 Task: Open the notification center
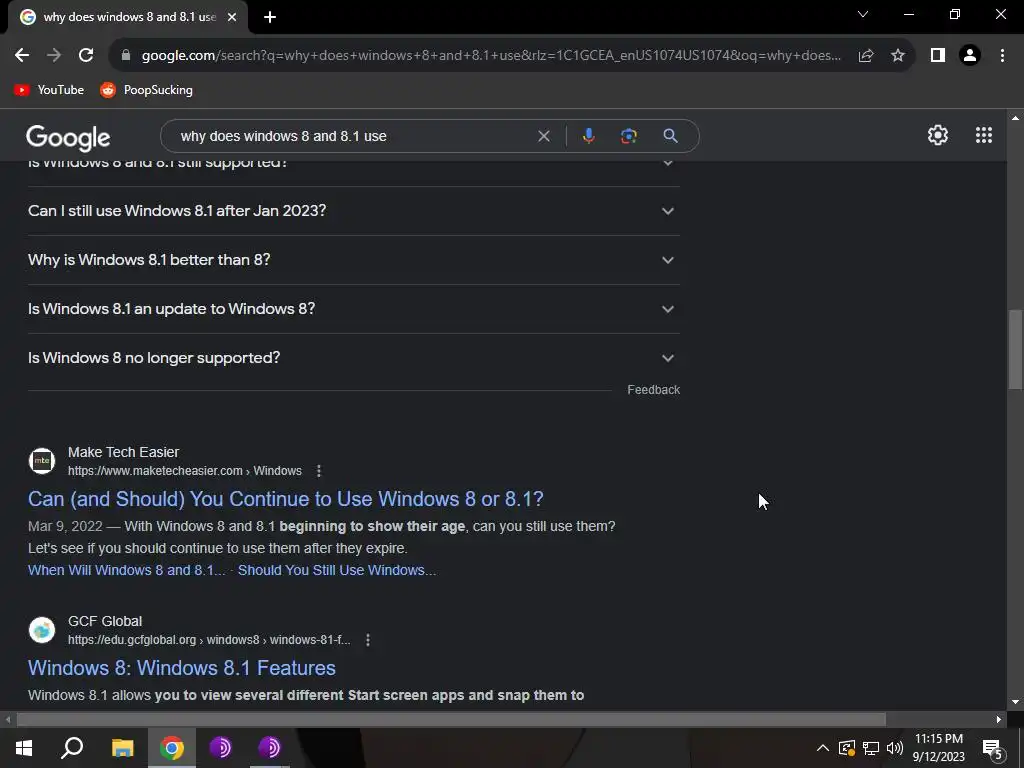point(993,749)
